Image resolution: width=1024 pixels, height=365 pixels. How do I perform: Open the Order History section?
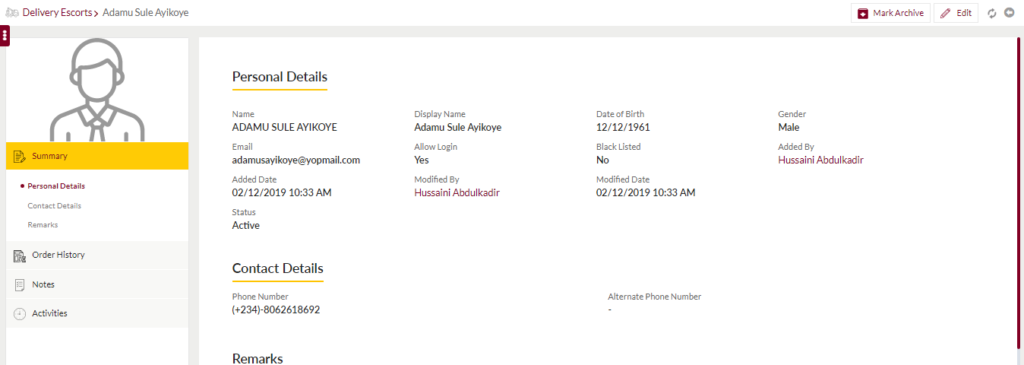(x=97, y=255)
